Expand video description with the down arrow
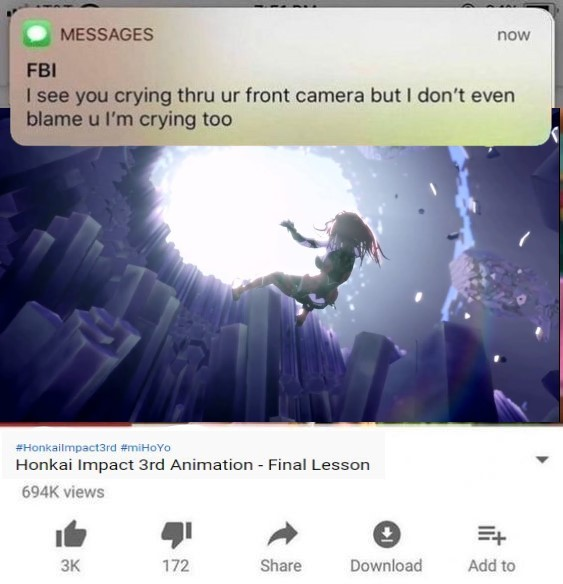The width and height of the screenshot is (563, 584). click(x=542, y=460)
